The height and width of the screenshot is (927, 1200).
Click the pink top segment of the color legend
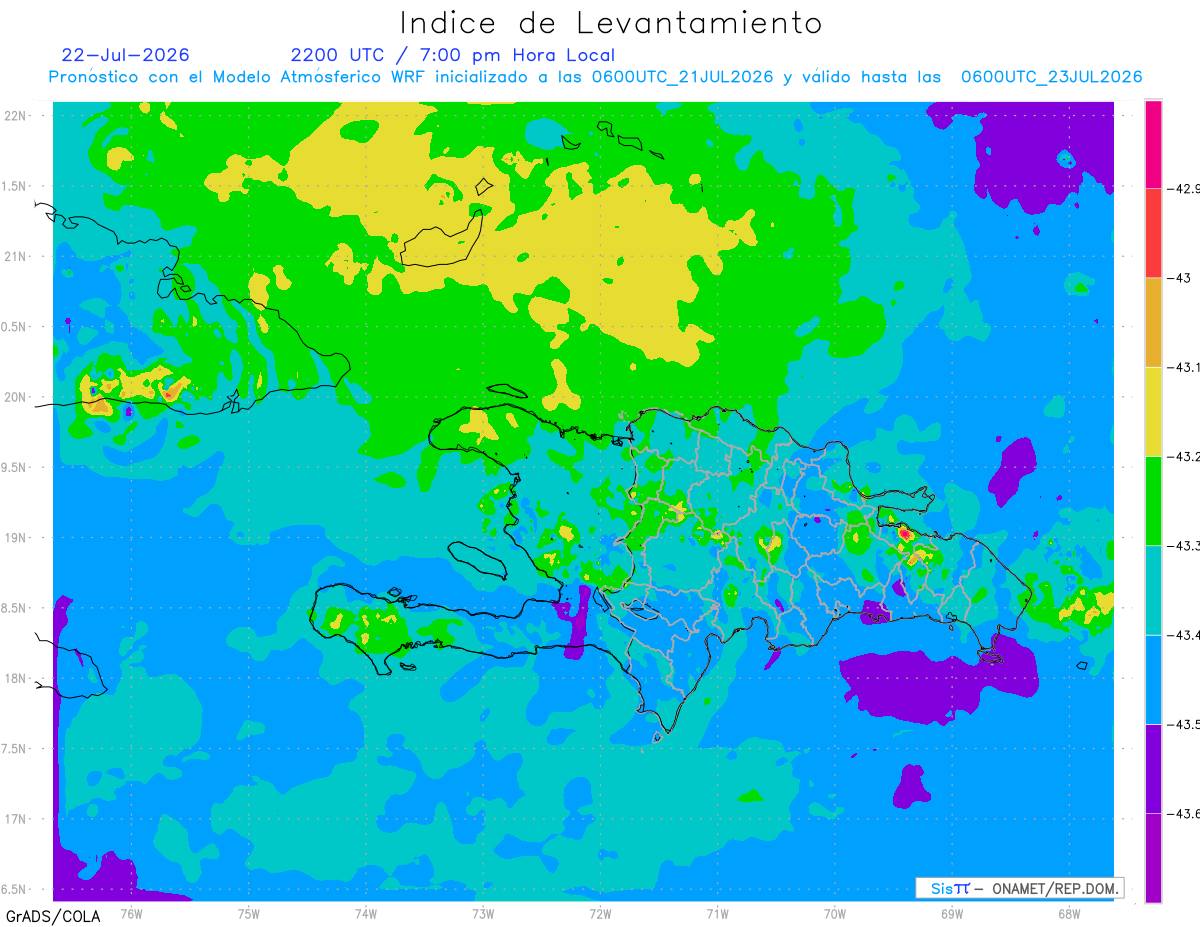click(x=1153, y=144)
